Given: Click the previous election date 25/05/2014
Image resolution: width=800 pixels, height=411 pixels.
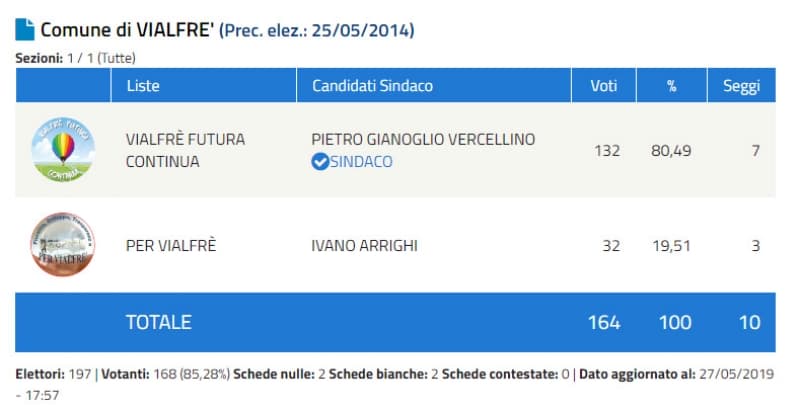Looking at the screenshot, I should click(x=360, y=31).
